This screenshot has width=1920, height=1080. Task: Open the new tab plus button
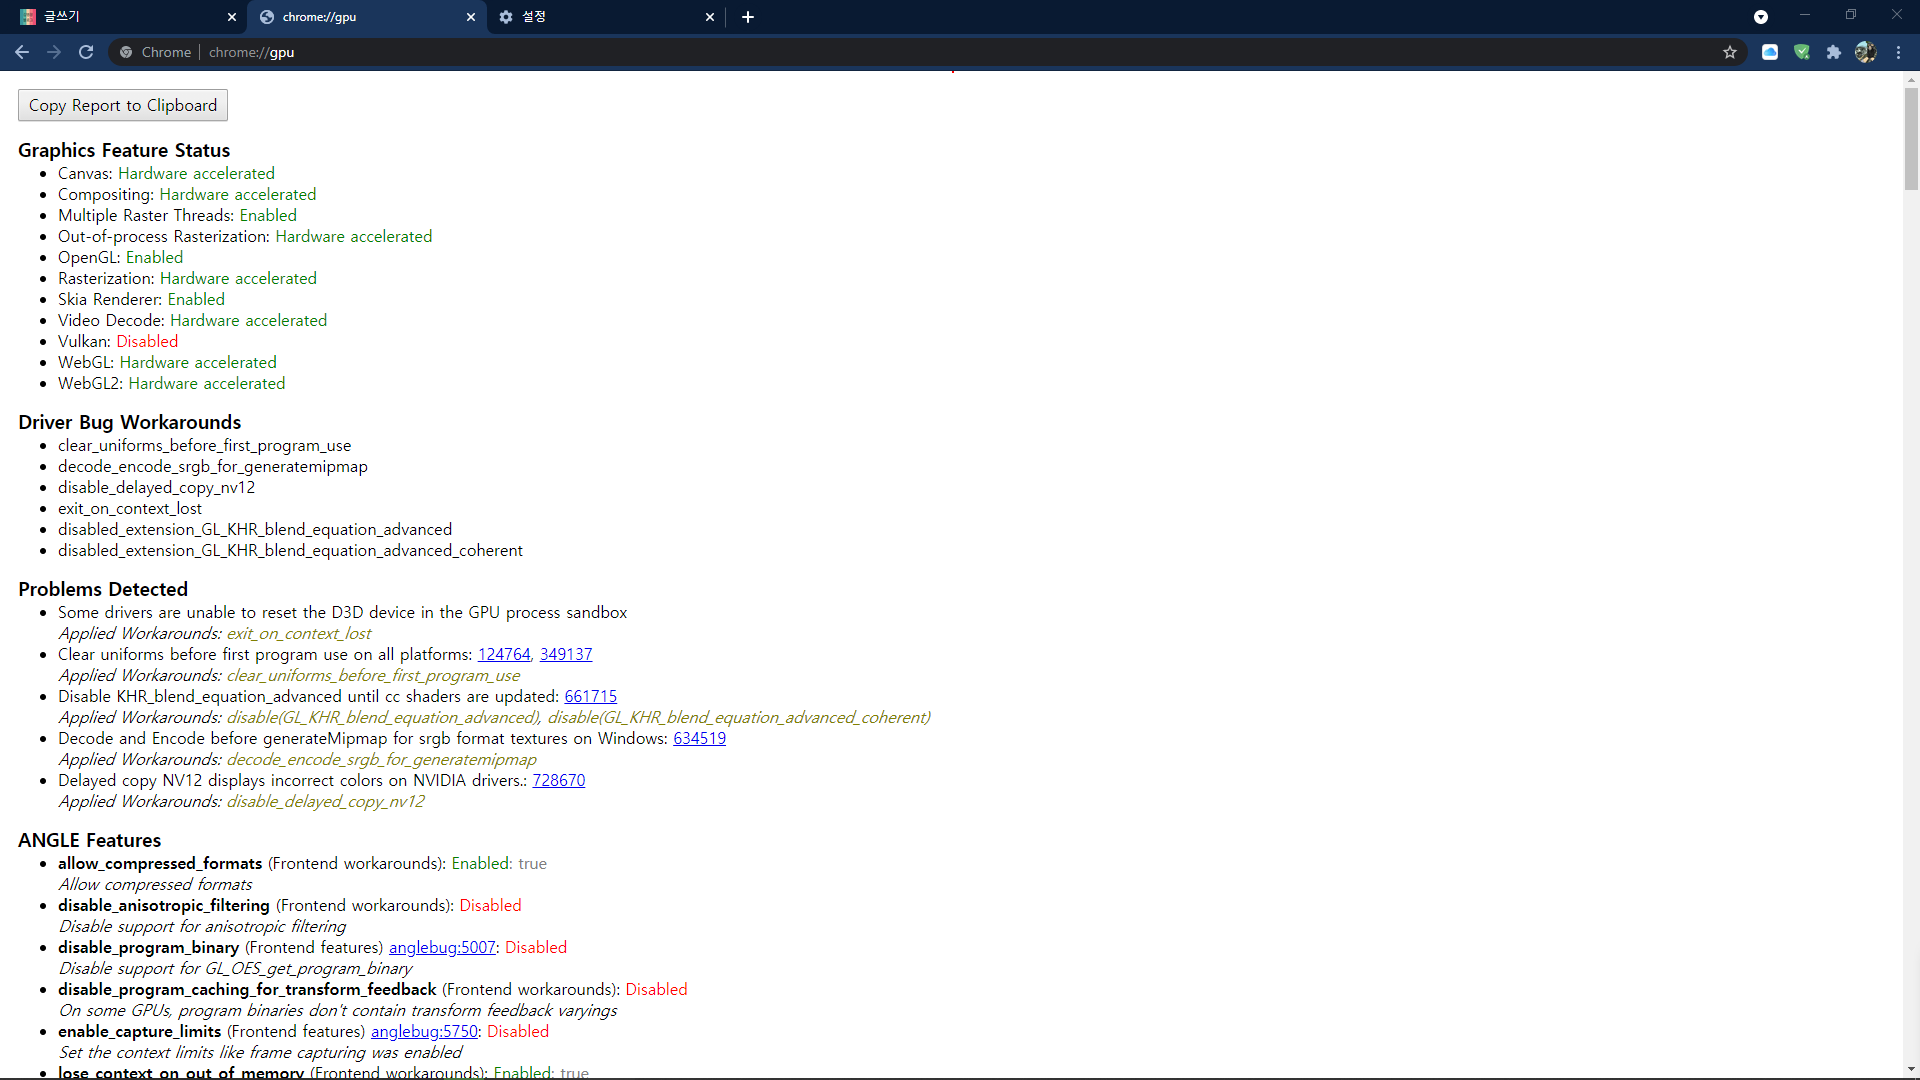click(x=748, y=17)
